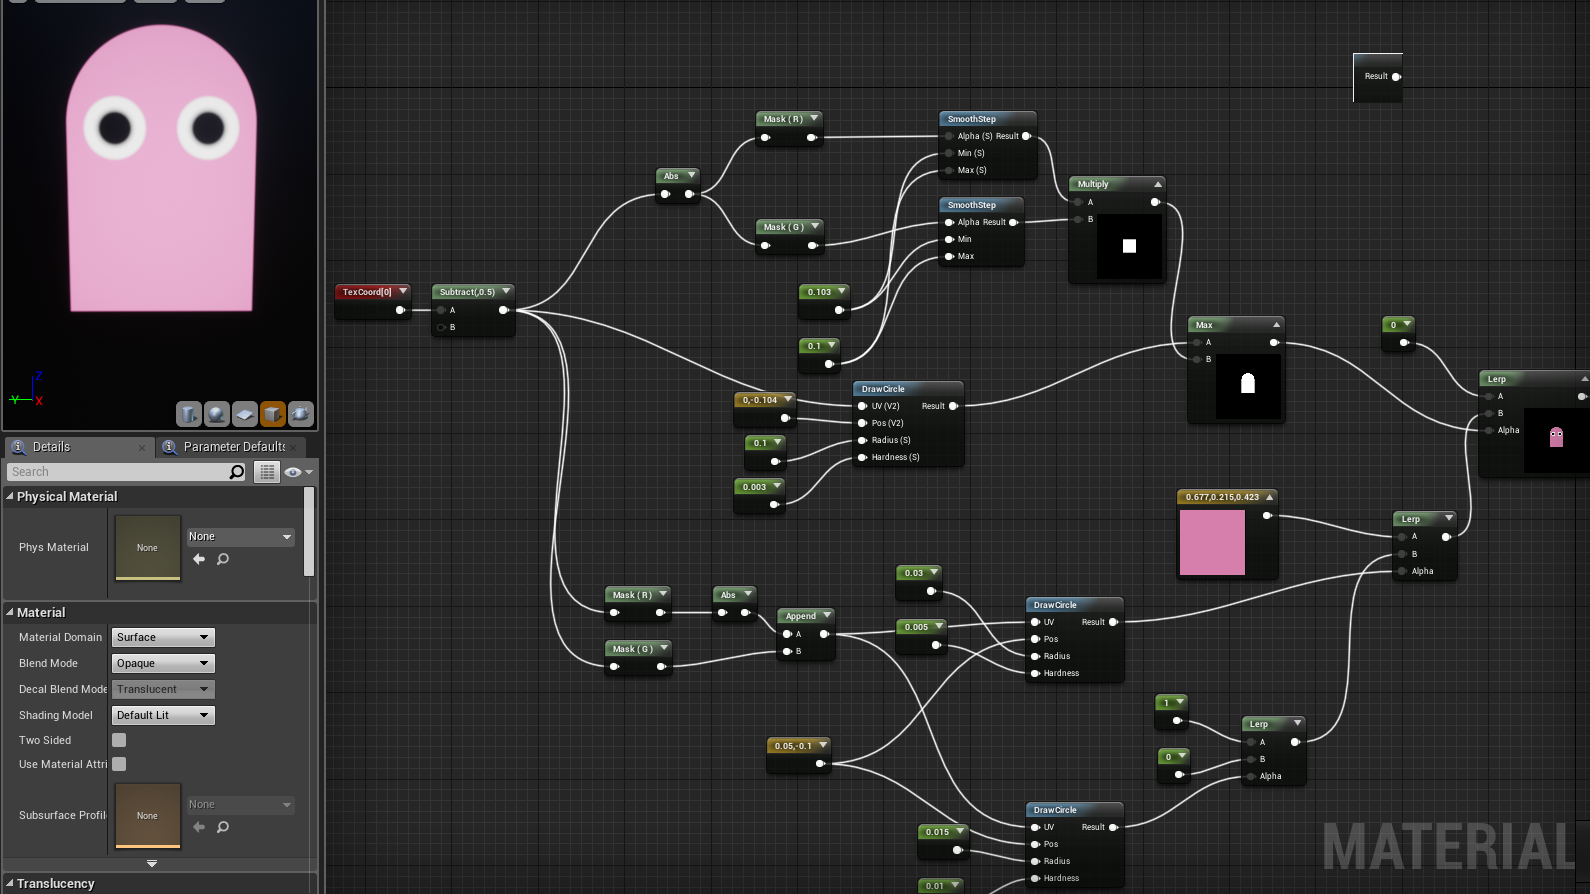Toggle the Use Material Attributes checkbox
The height and width of the screenshot is (894, 1590).
pyautogui.click(x=119, y=764)
